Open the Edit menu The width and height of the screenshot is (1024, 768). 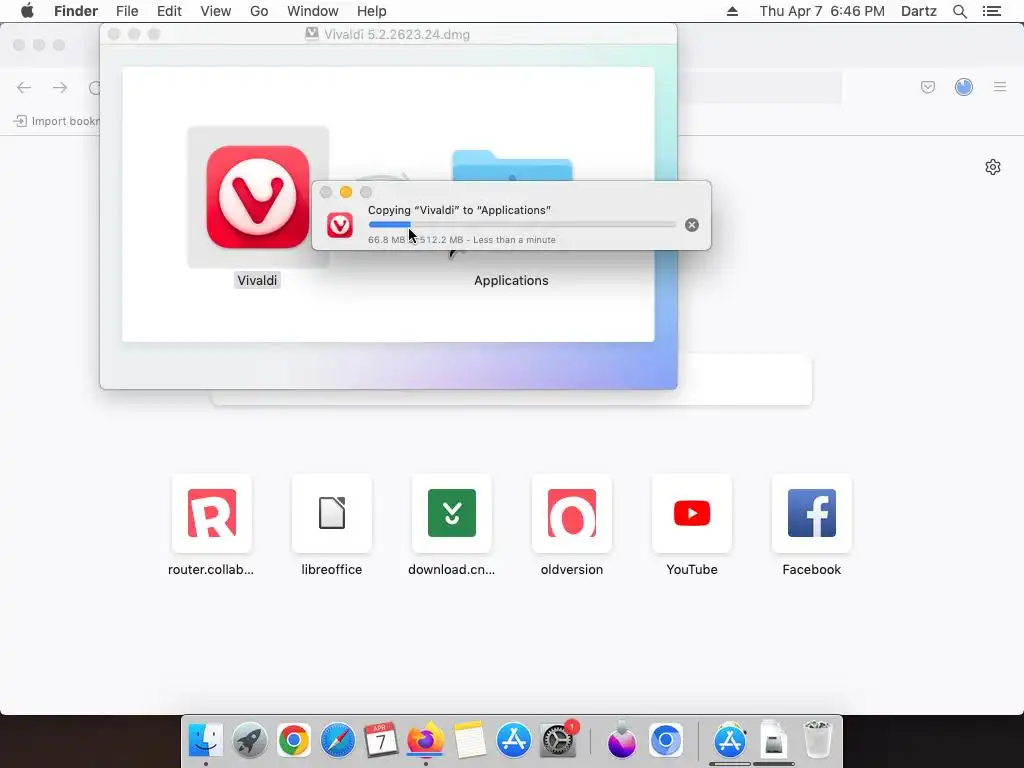[169, 11]
